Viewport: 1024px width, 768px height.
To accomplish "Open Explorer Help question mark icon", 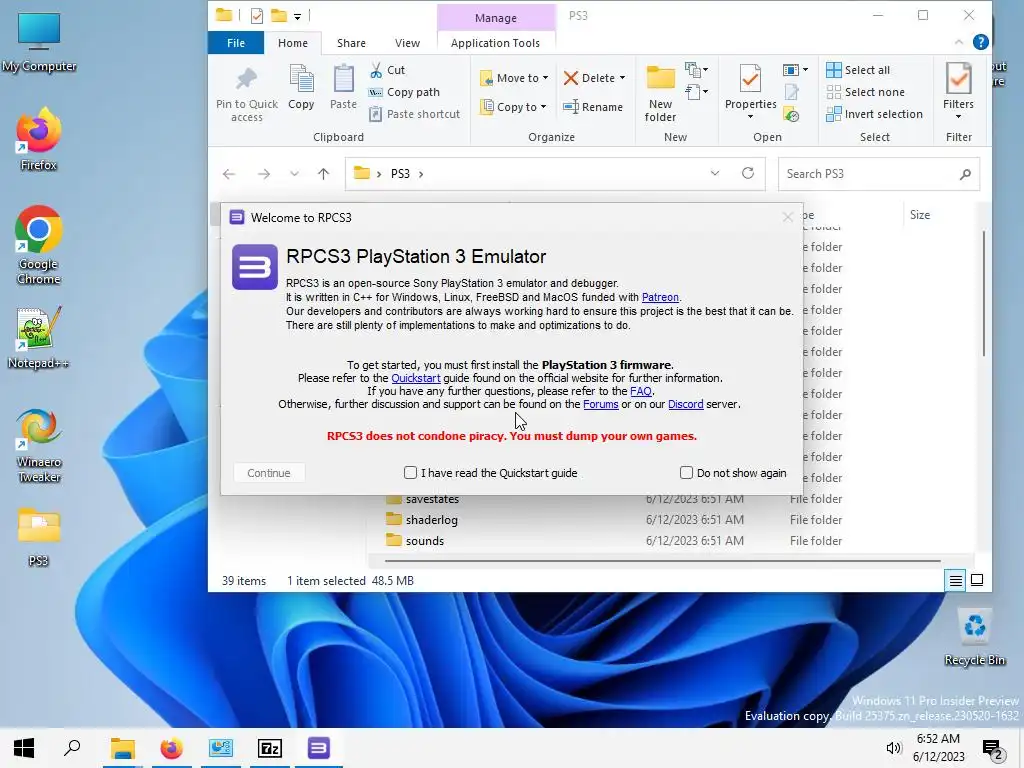I will pos(980,42).
